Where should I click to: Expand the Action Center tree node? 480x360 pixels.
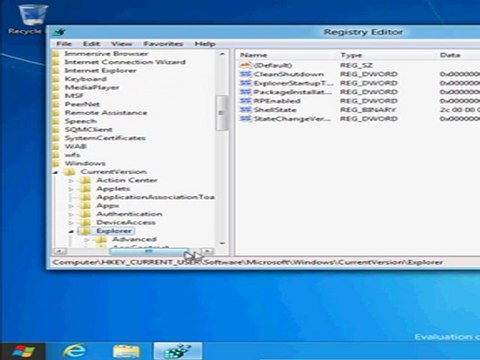click(x=71, y=181)
